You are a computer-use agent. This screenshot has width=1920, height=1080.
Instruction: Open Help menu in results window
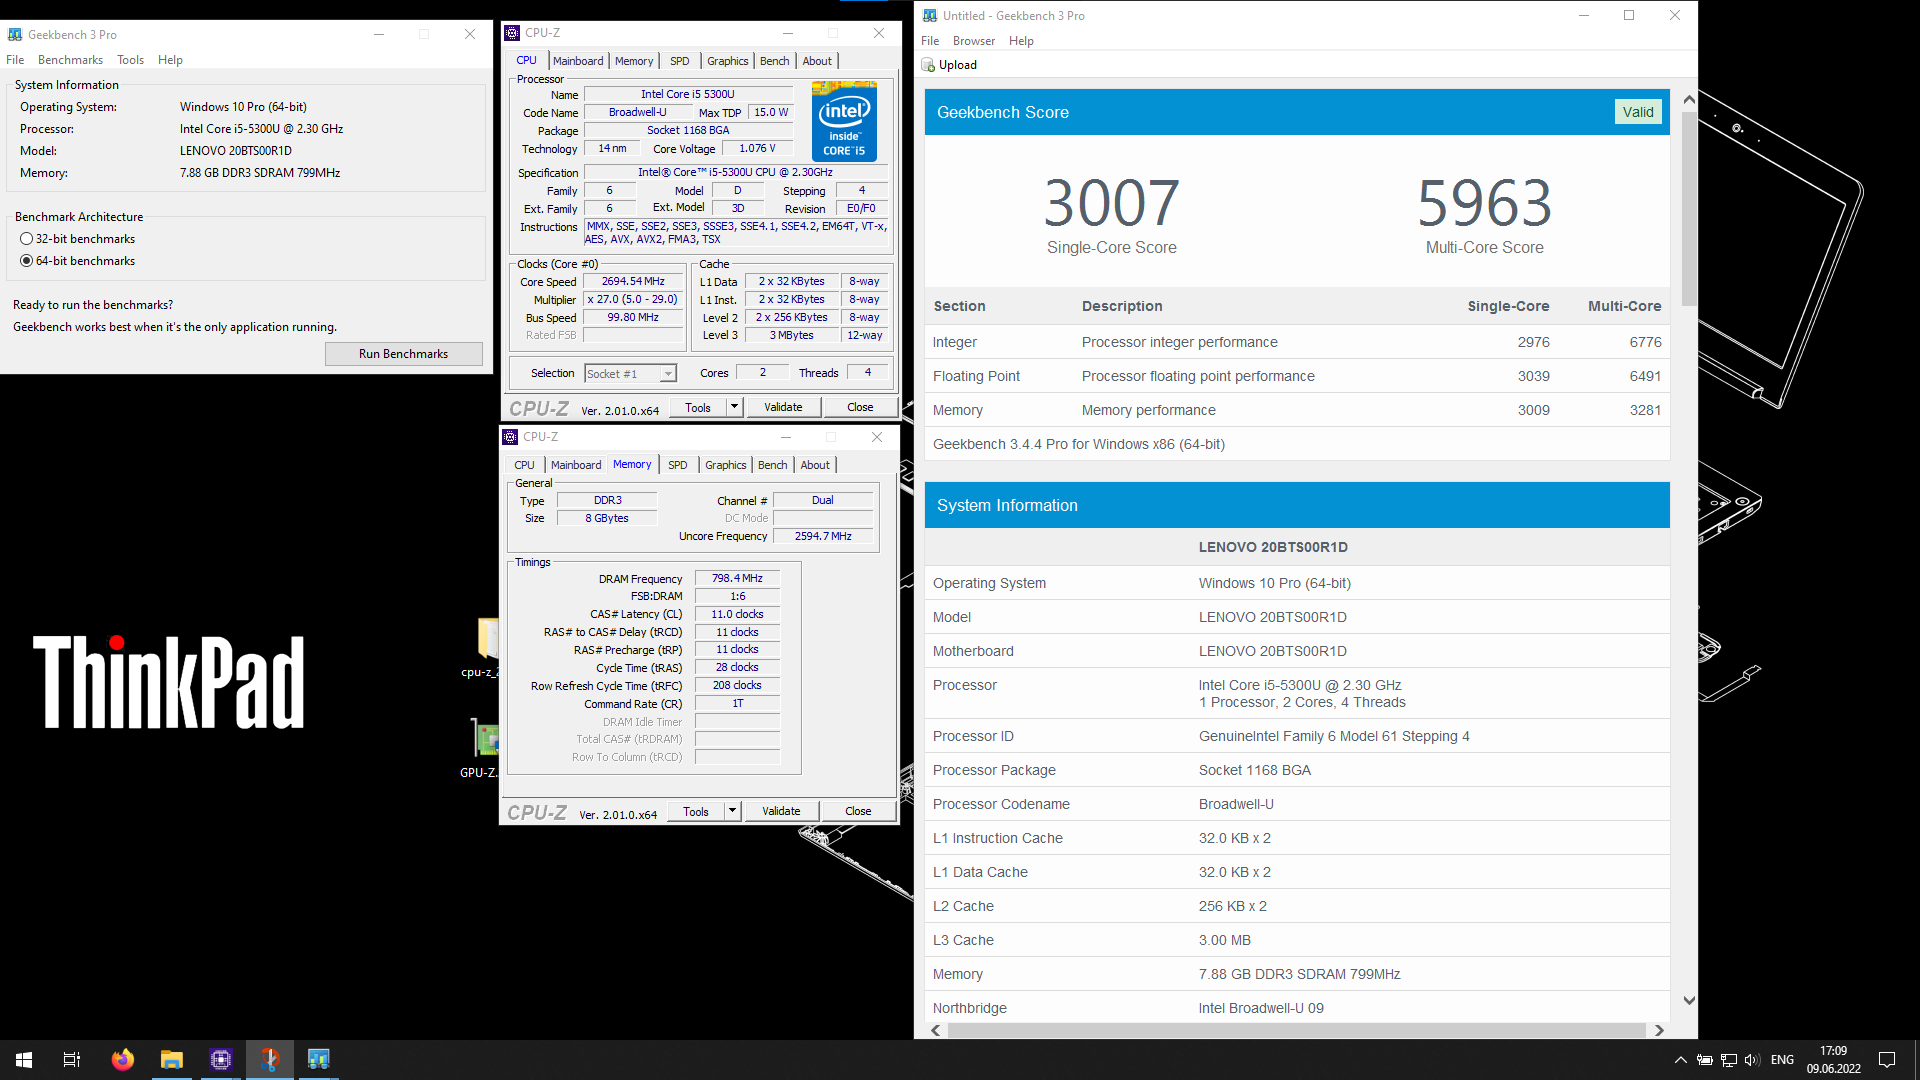click(1021, 41)
